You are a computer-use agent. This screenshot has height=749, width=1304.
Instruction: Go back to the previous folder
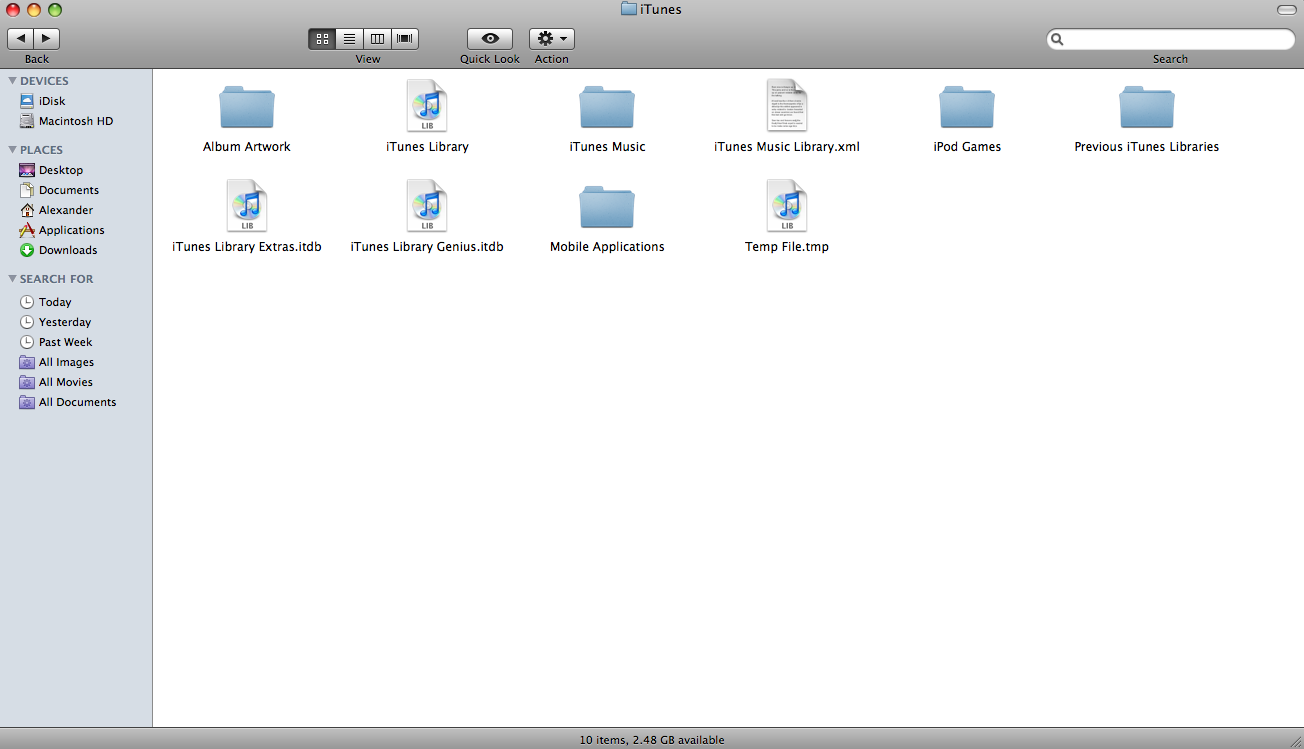point(20,39)
